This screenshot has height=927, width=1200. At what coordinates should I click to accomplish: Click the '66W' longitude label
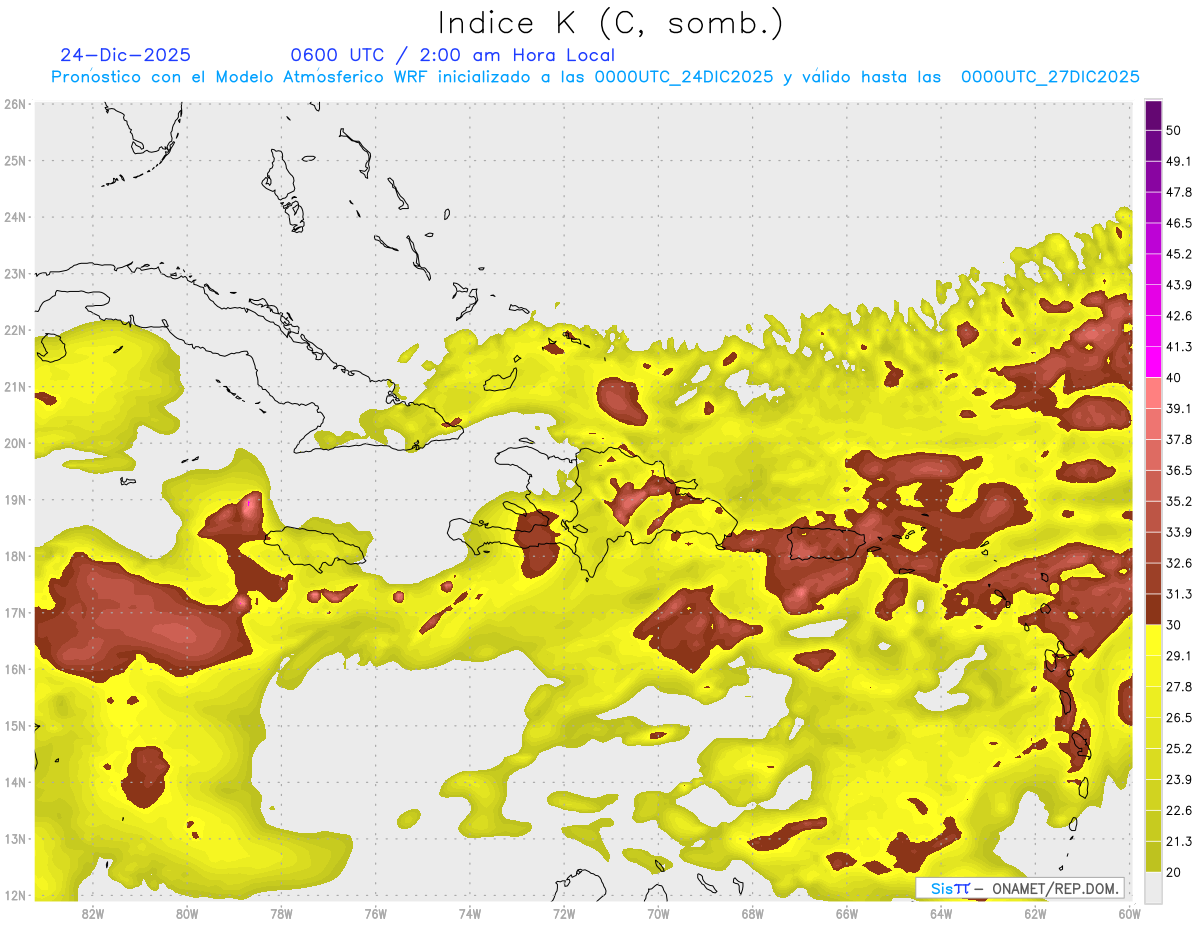pyautogui.click(x=847, y=913)
